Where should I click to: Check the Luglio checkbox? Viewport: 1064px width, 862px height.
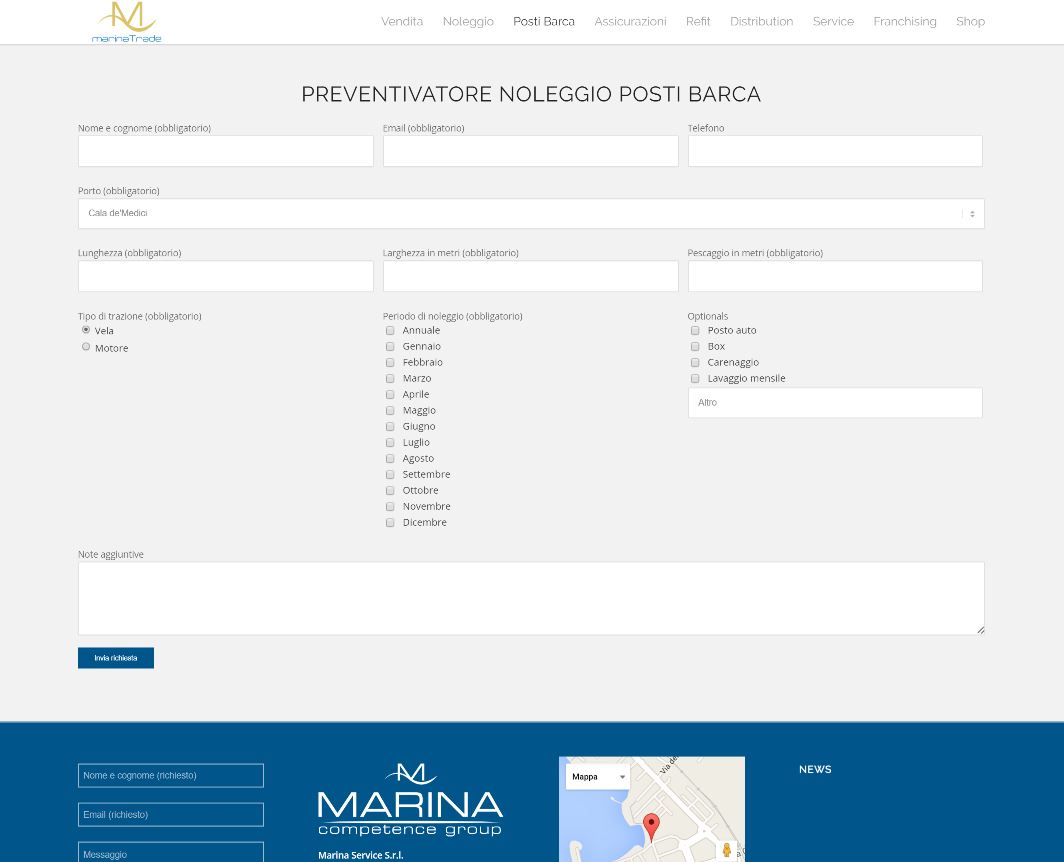tap(390, 443)
